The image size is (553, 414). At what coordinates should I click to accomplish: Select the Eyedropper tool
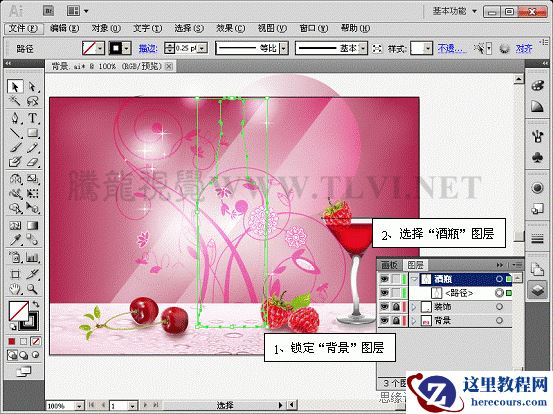pos(15,240)
